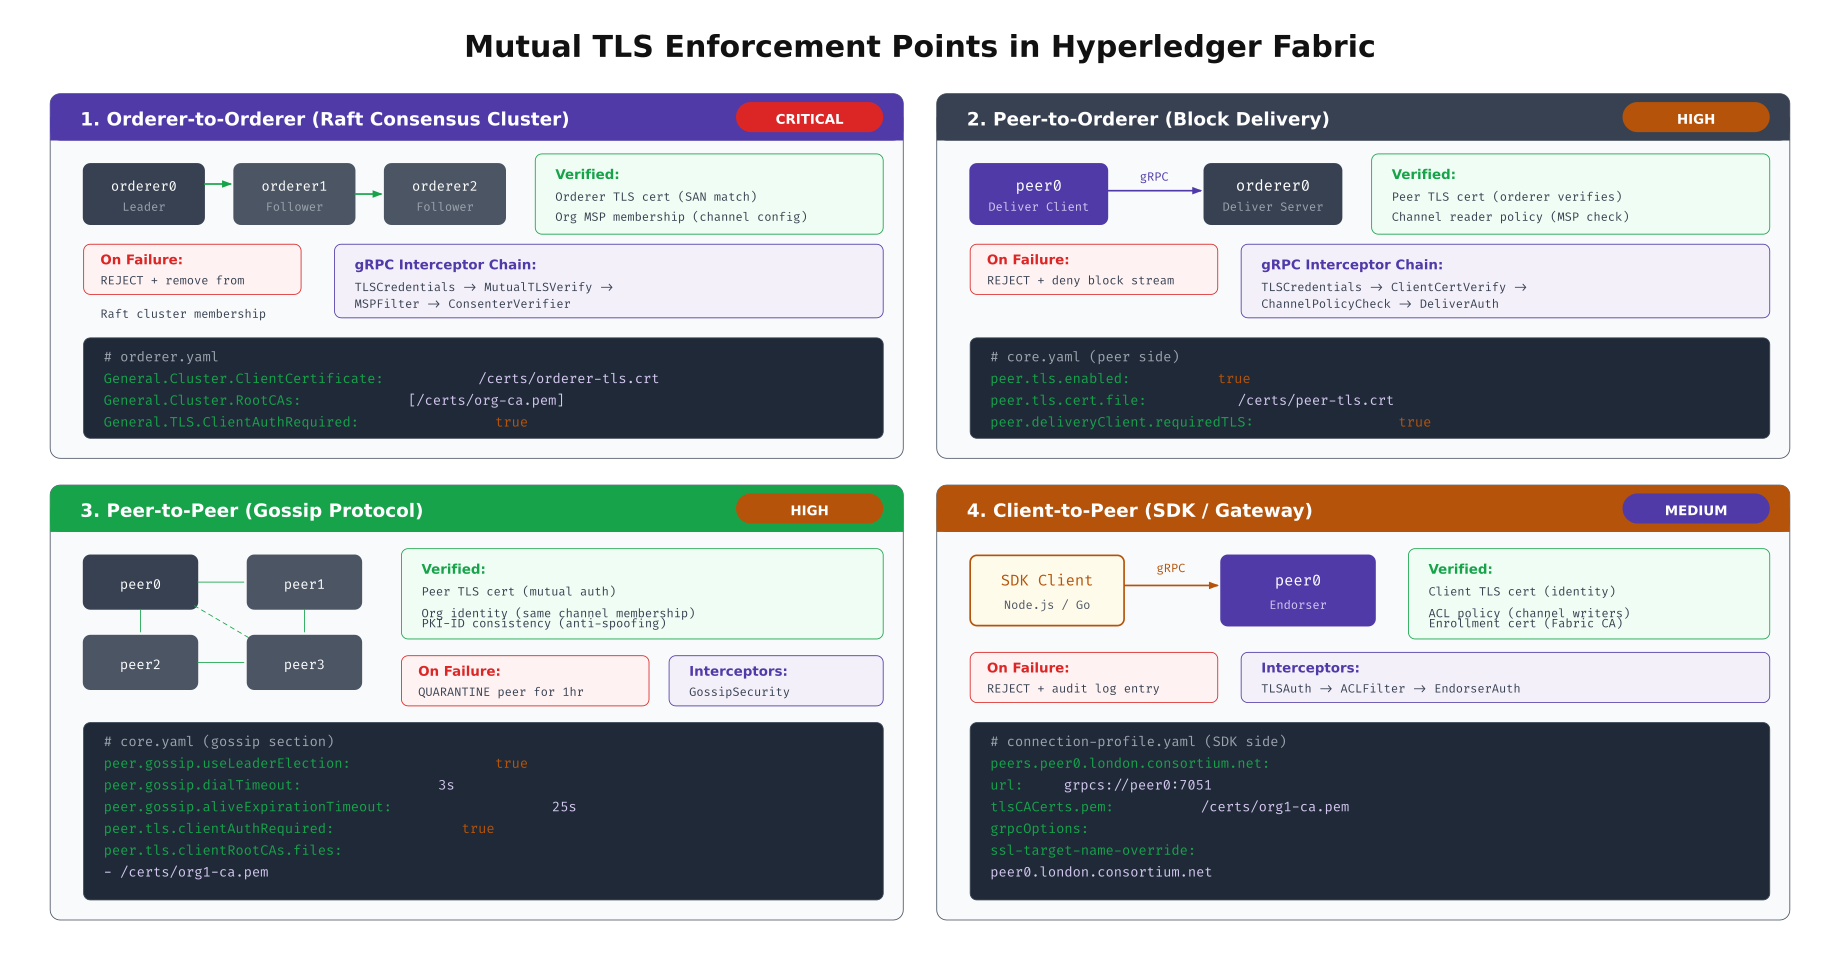Screen dimensions: 1840x954
Task: Select the peer0 Deliver Client node
Action: (x=1038, y=193)
